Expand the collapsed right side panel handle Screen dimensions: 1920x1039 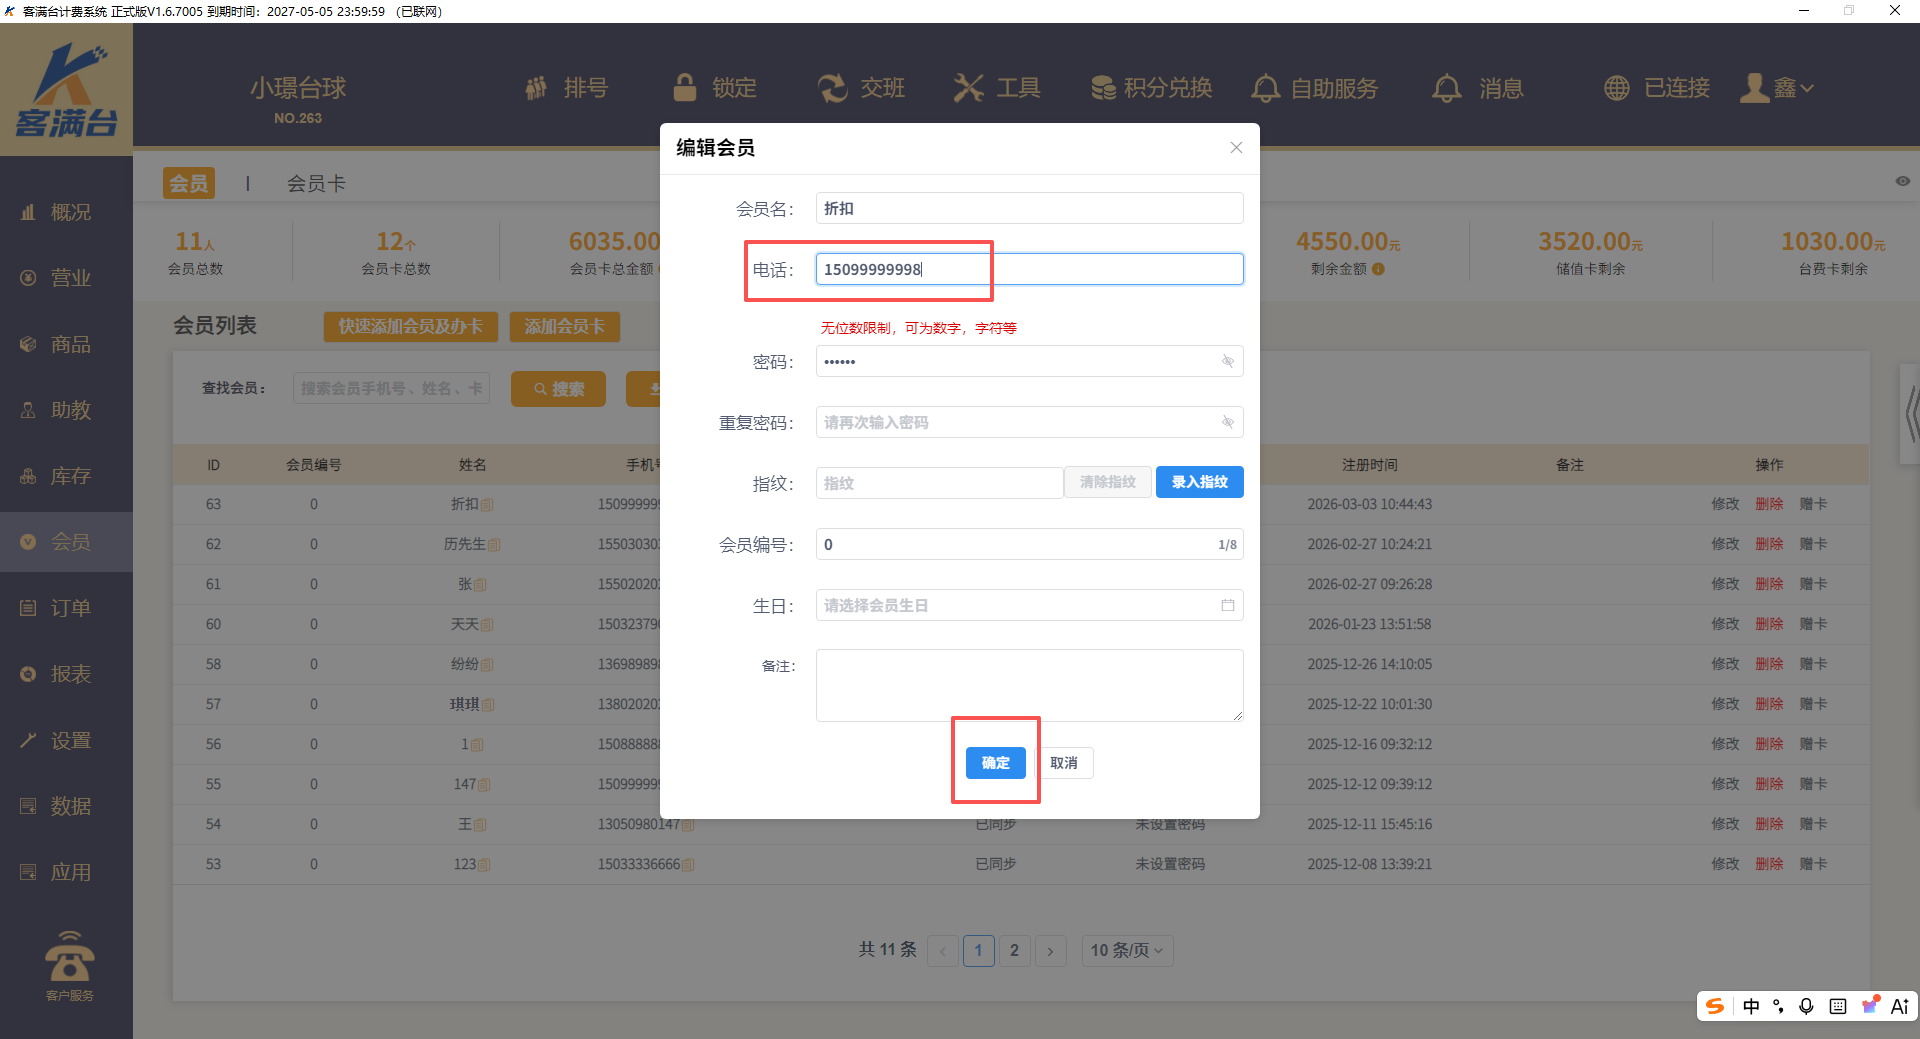(x=1910, y=414)
